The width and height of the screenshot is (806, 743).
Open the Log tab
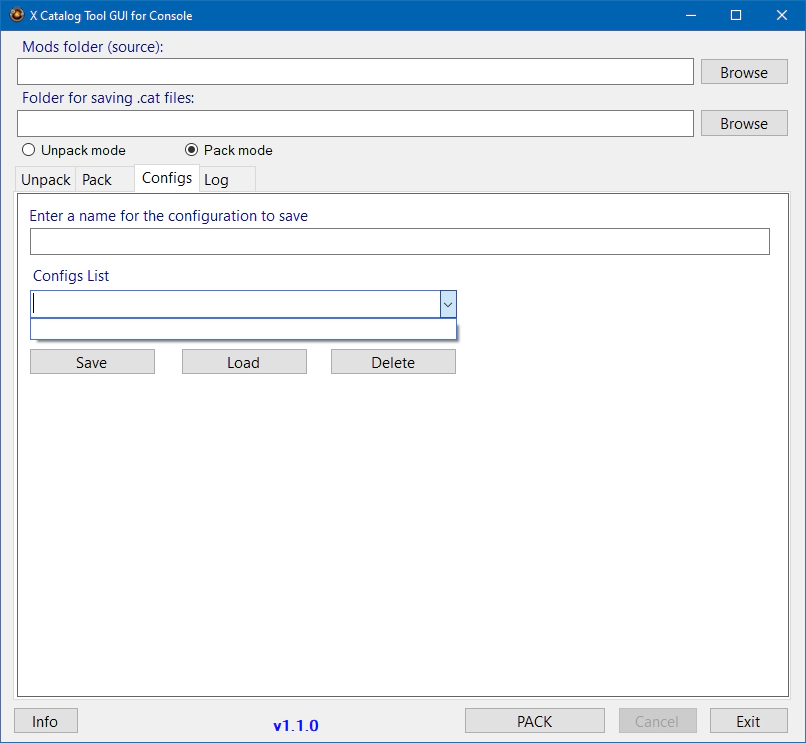pyautogui.click(x=216, y=180)
